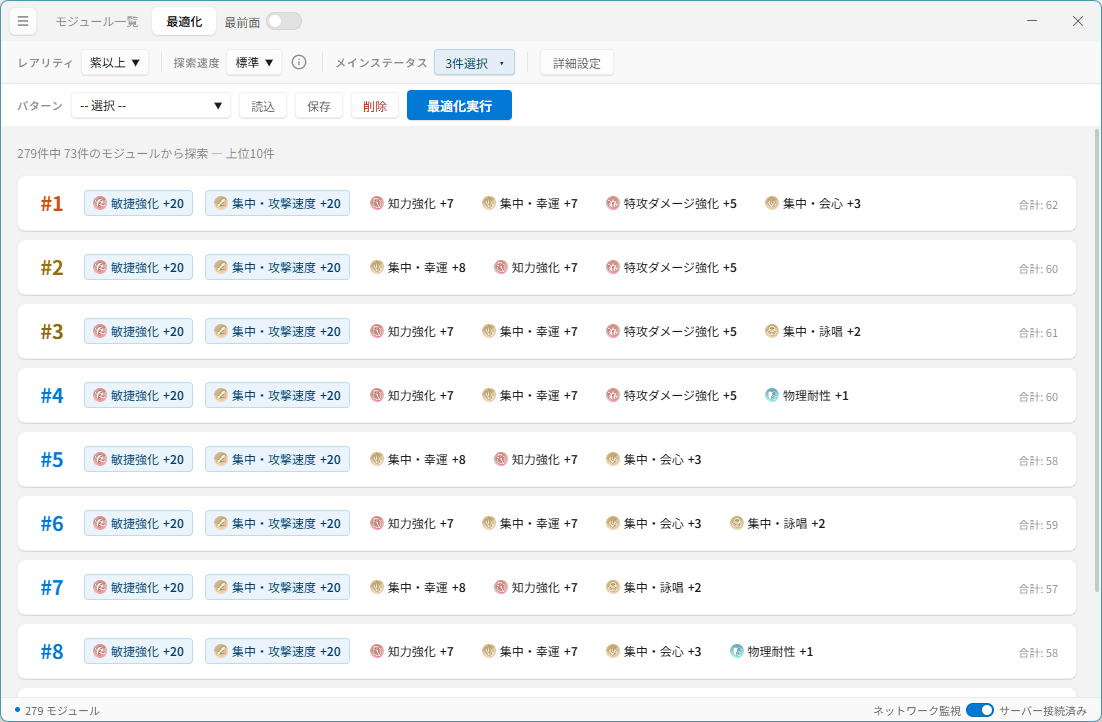Screen dimensions: 1102x722
Task: Click the 物理耐性 icon in result #4
Action: coord(772,396)
